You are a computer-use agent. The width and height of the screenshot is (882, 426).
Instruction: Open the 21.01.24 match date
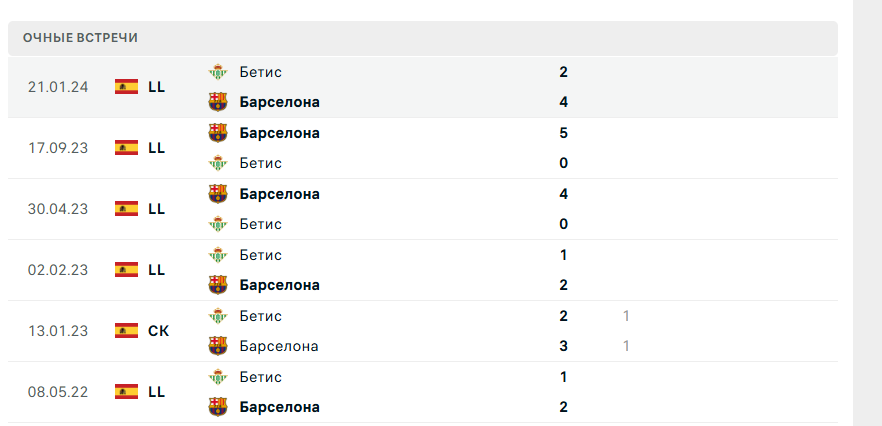click(58, 87)
